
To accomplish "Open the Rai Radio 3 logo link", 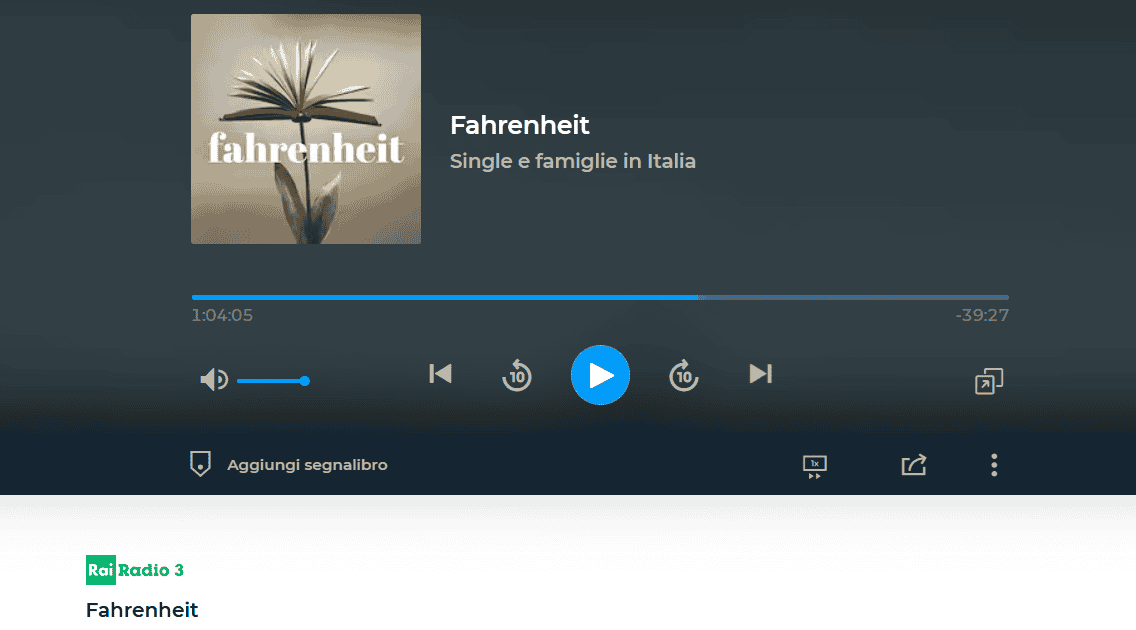I will pyautogui.click(x=135, y=570).
